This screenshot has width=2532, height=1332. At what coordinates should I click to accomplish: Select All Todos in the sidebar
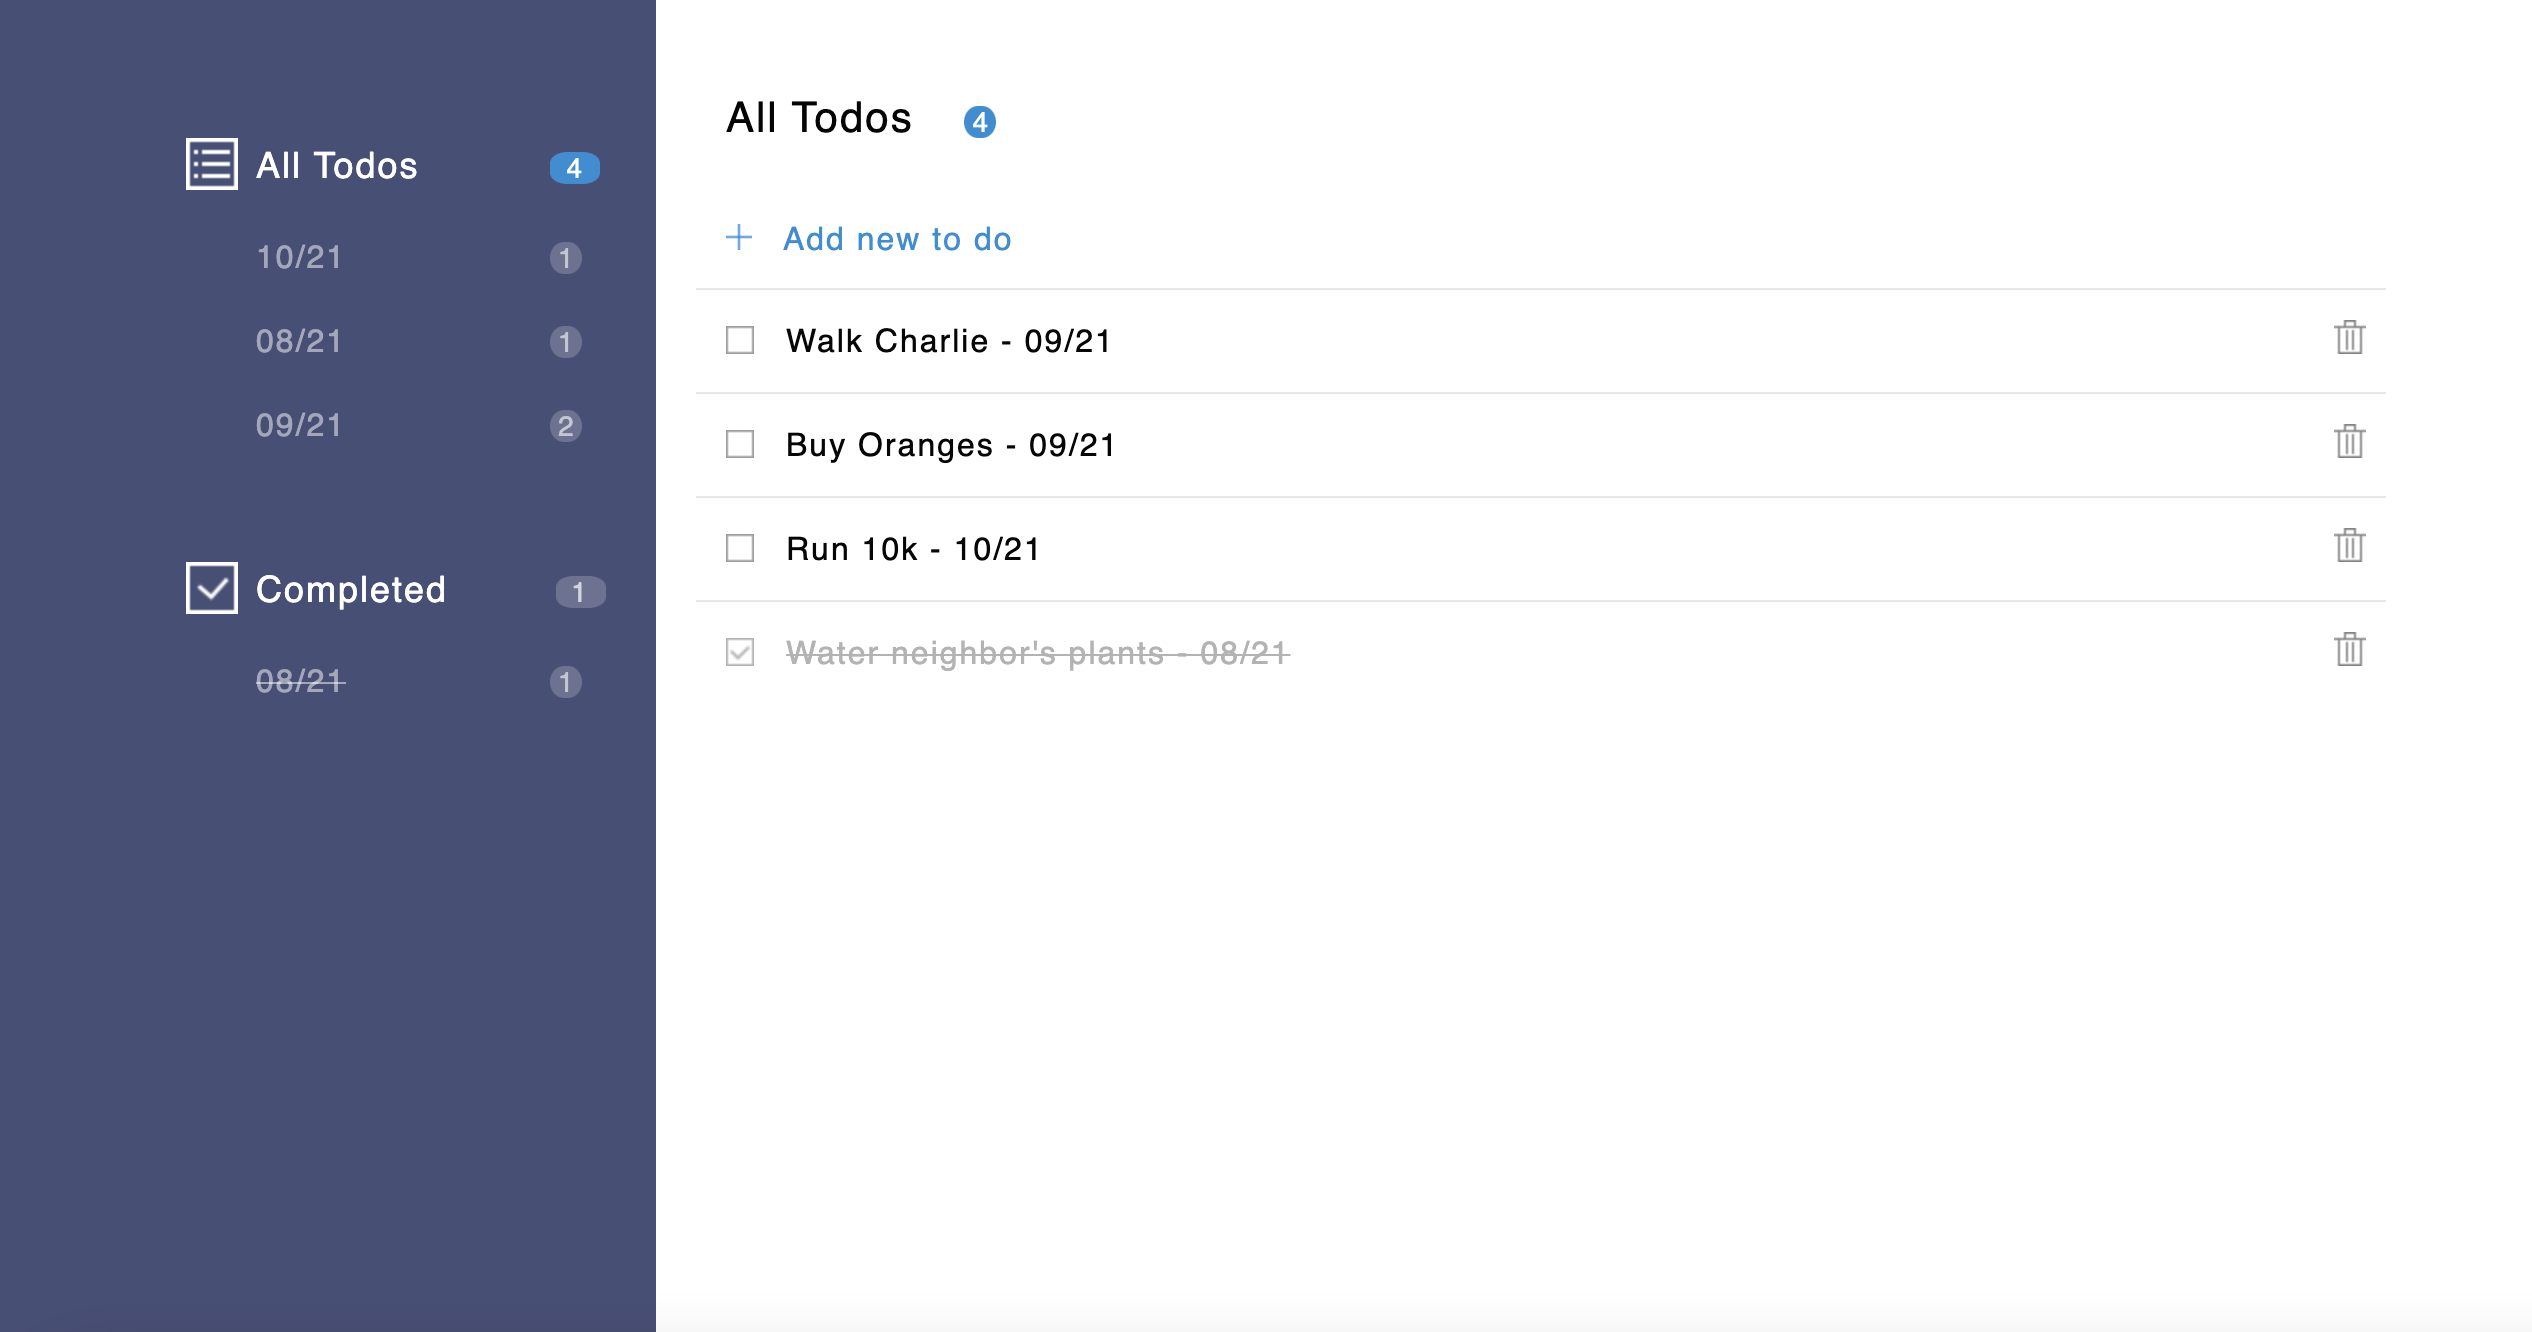(337, 166)
